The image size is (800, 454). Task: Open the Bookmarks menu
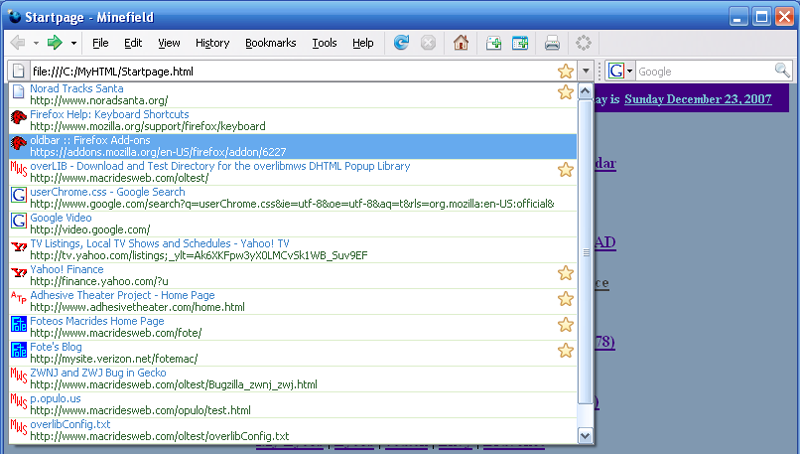pos(270,43)
